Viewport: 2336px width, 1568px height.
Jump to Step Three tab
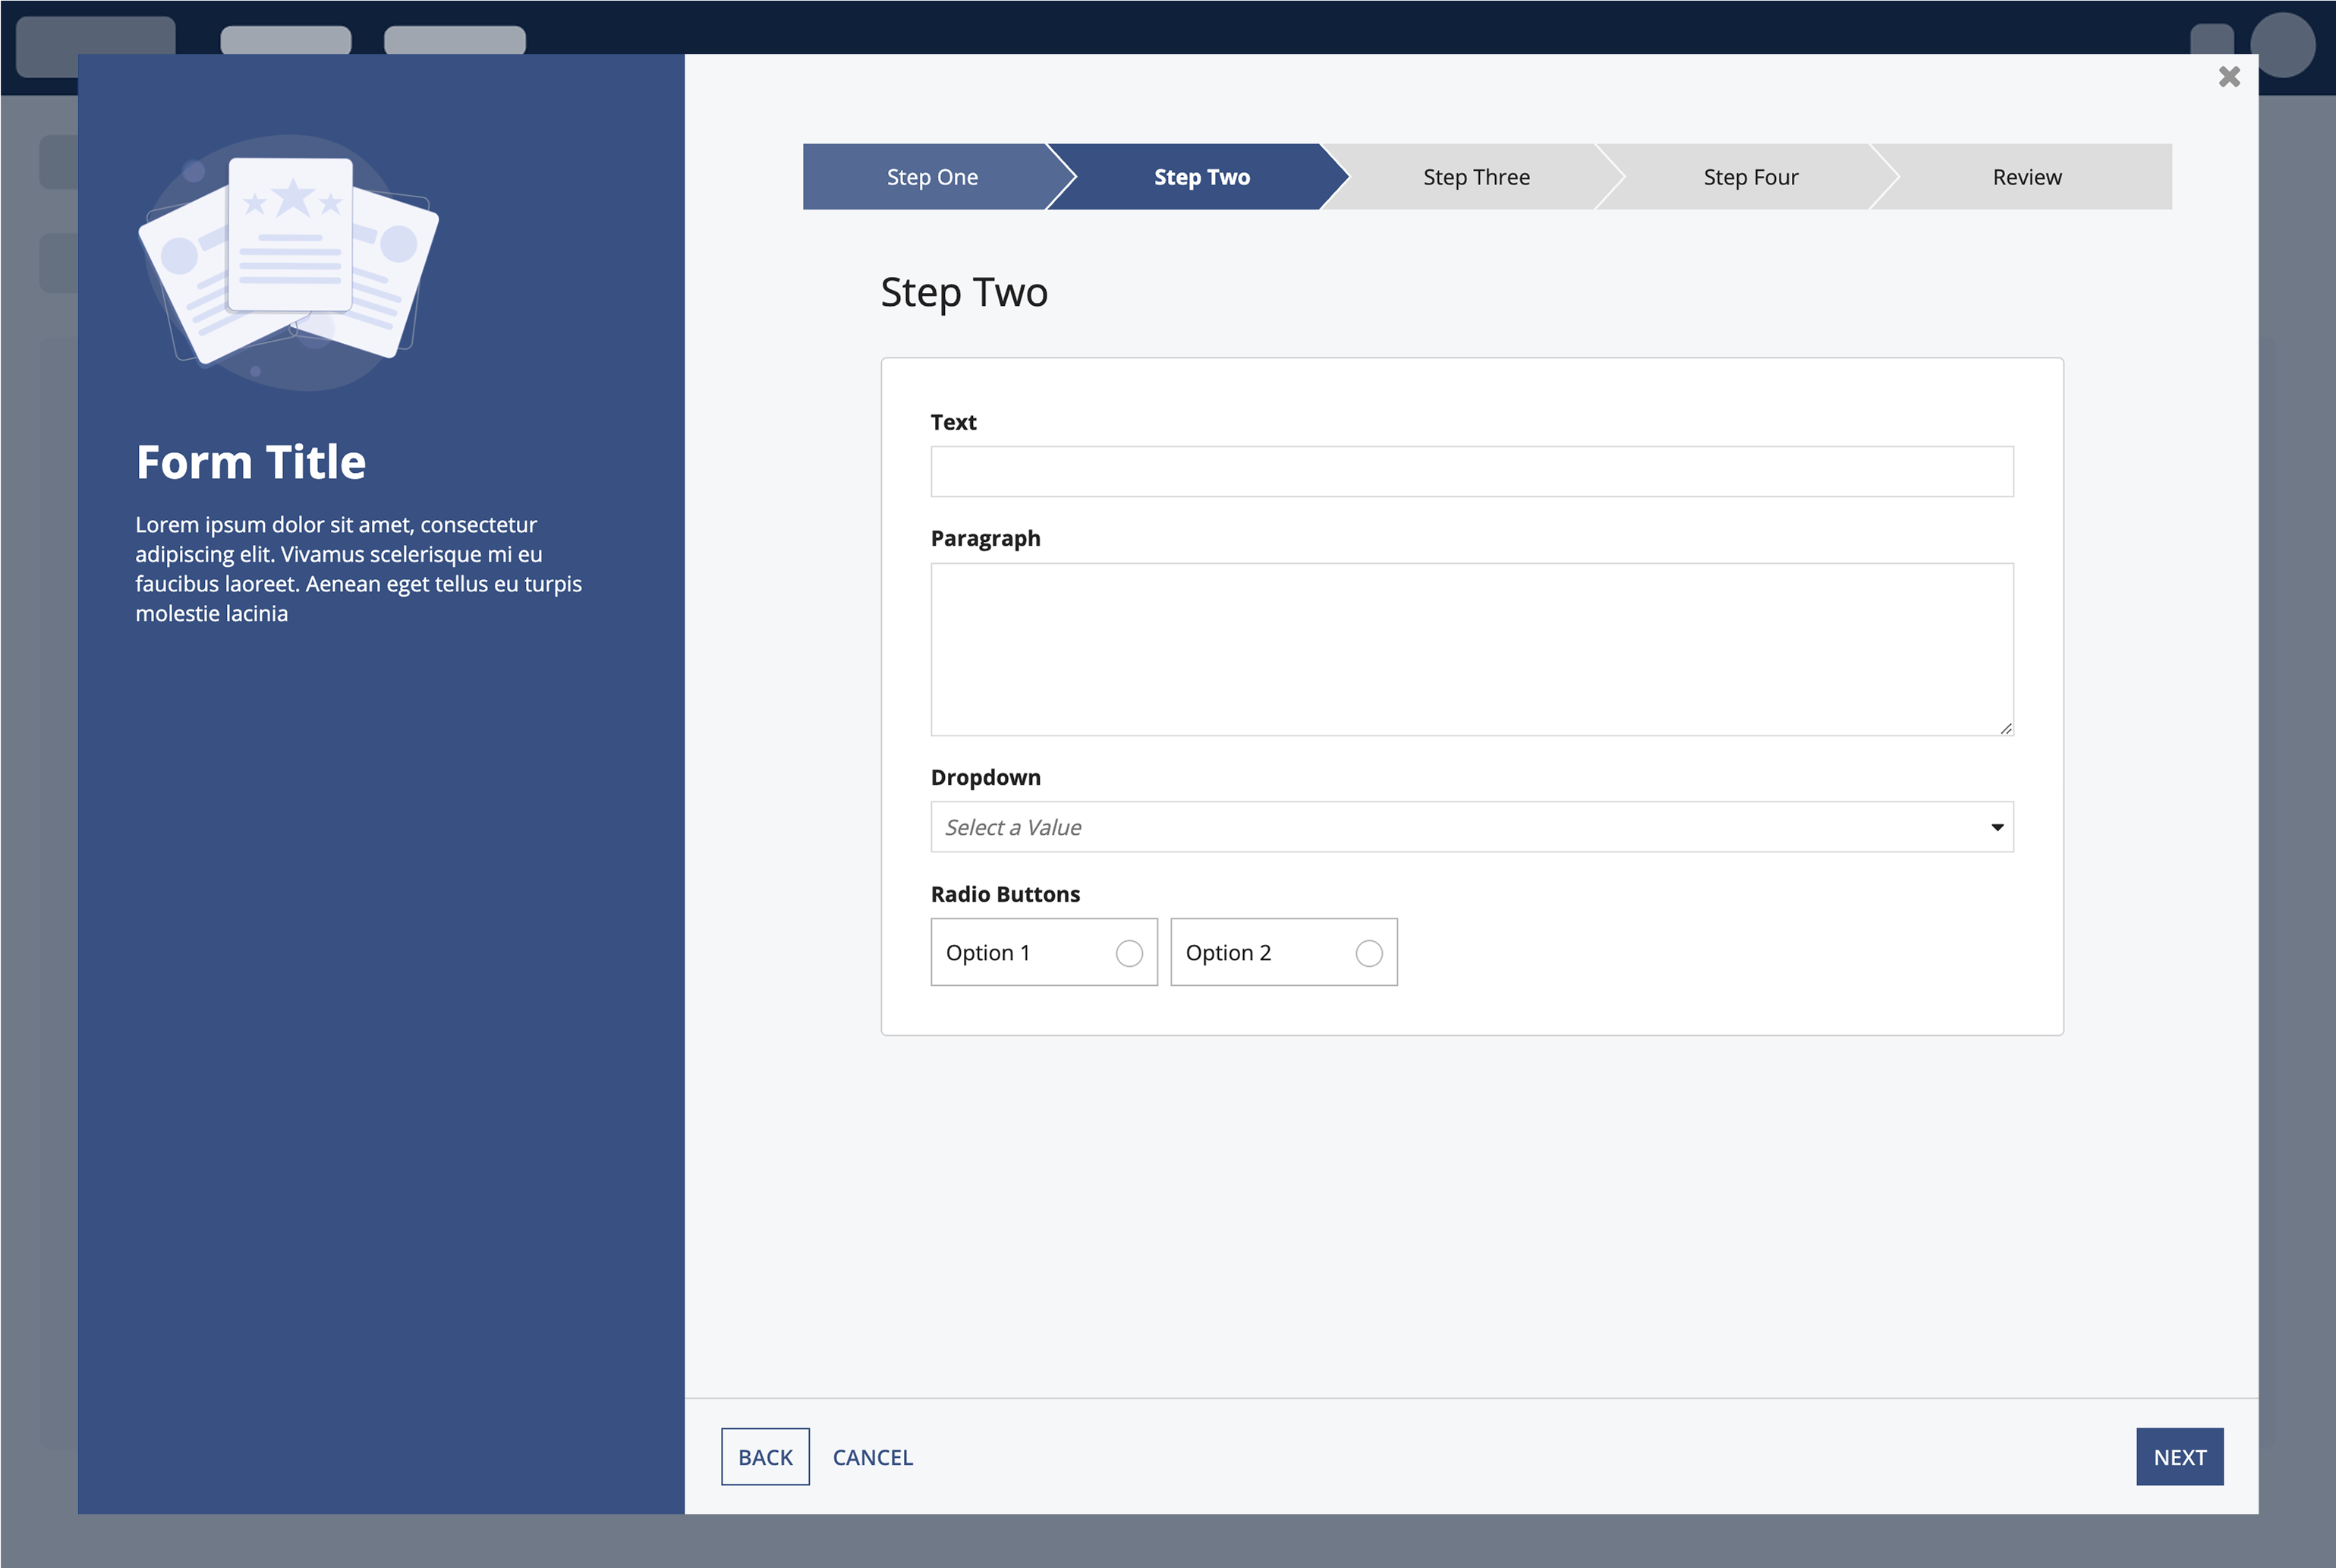click(1476, 177)
